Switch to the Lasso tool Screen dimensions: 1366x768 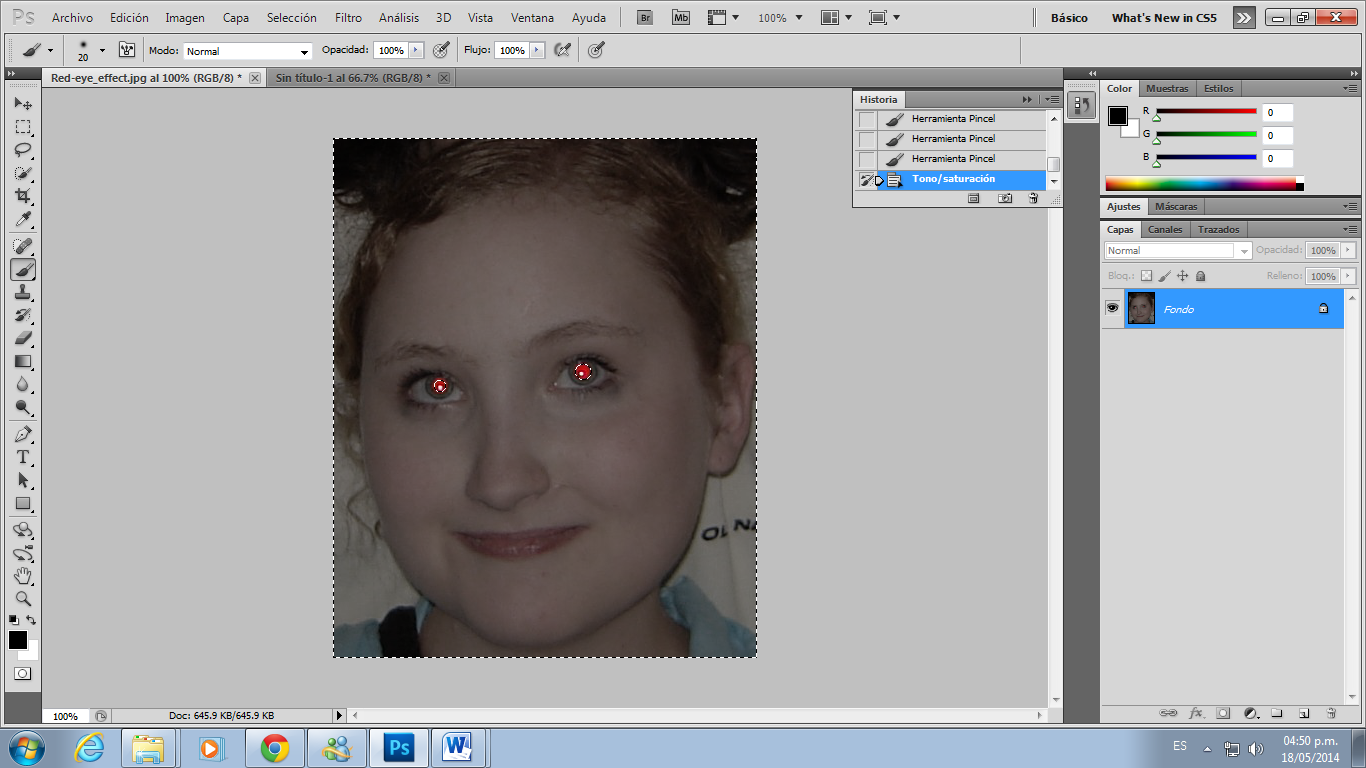point(22,150)
